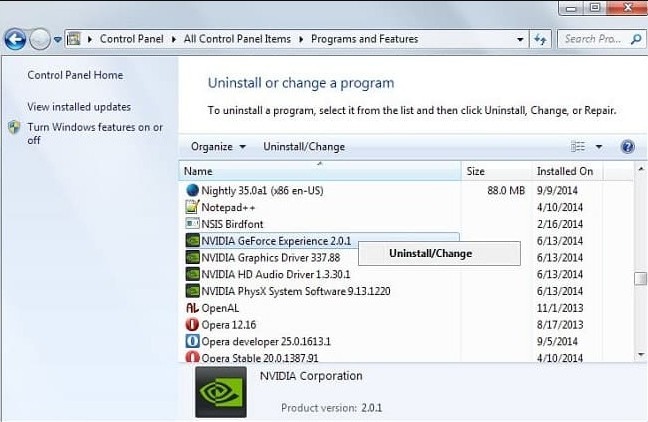Open the Organize dropdown menu

point(218,147)
